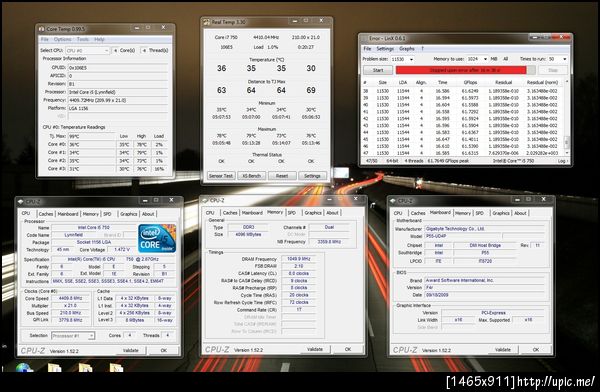Click the title icon of CPU-Z CPU-tab window
The width and height of the screenshot is (600, 392).
21,201
